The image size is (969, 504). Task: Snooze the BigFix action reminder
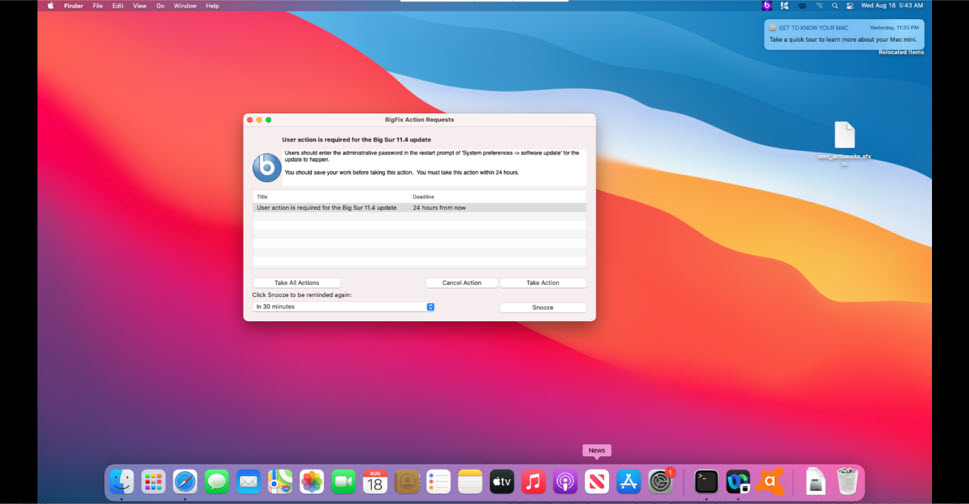(543, 307)
